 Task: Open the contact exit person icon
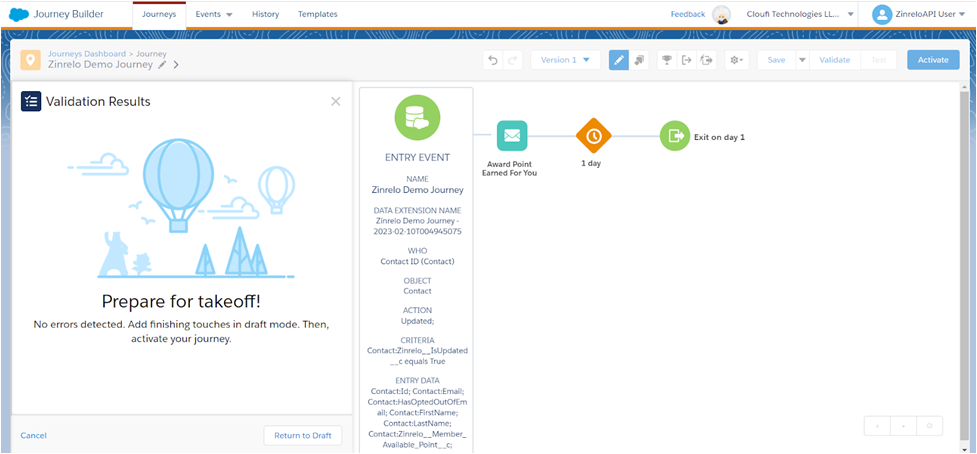pos(707,60)
